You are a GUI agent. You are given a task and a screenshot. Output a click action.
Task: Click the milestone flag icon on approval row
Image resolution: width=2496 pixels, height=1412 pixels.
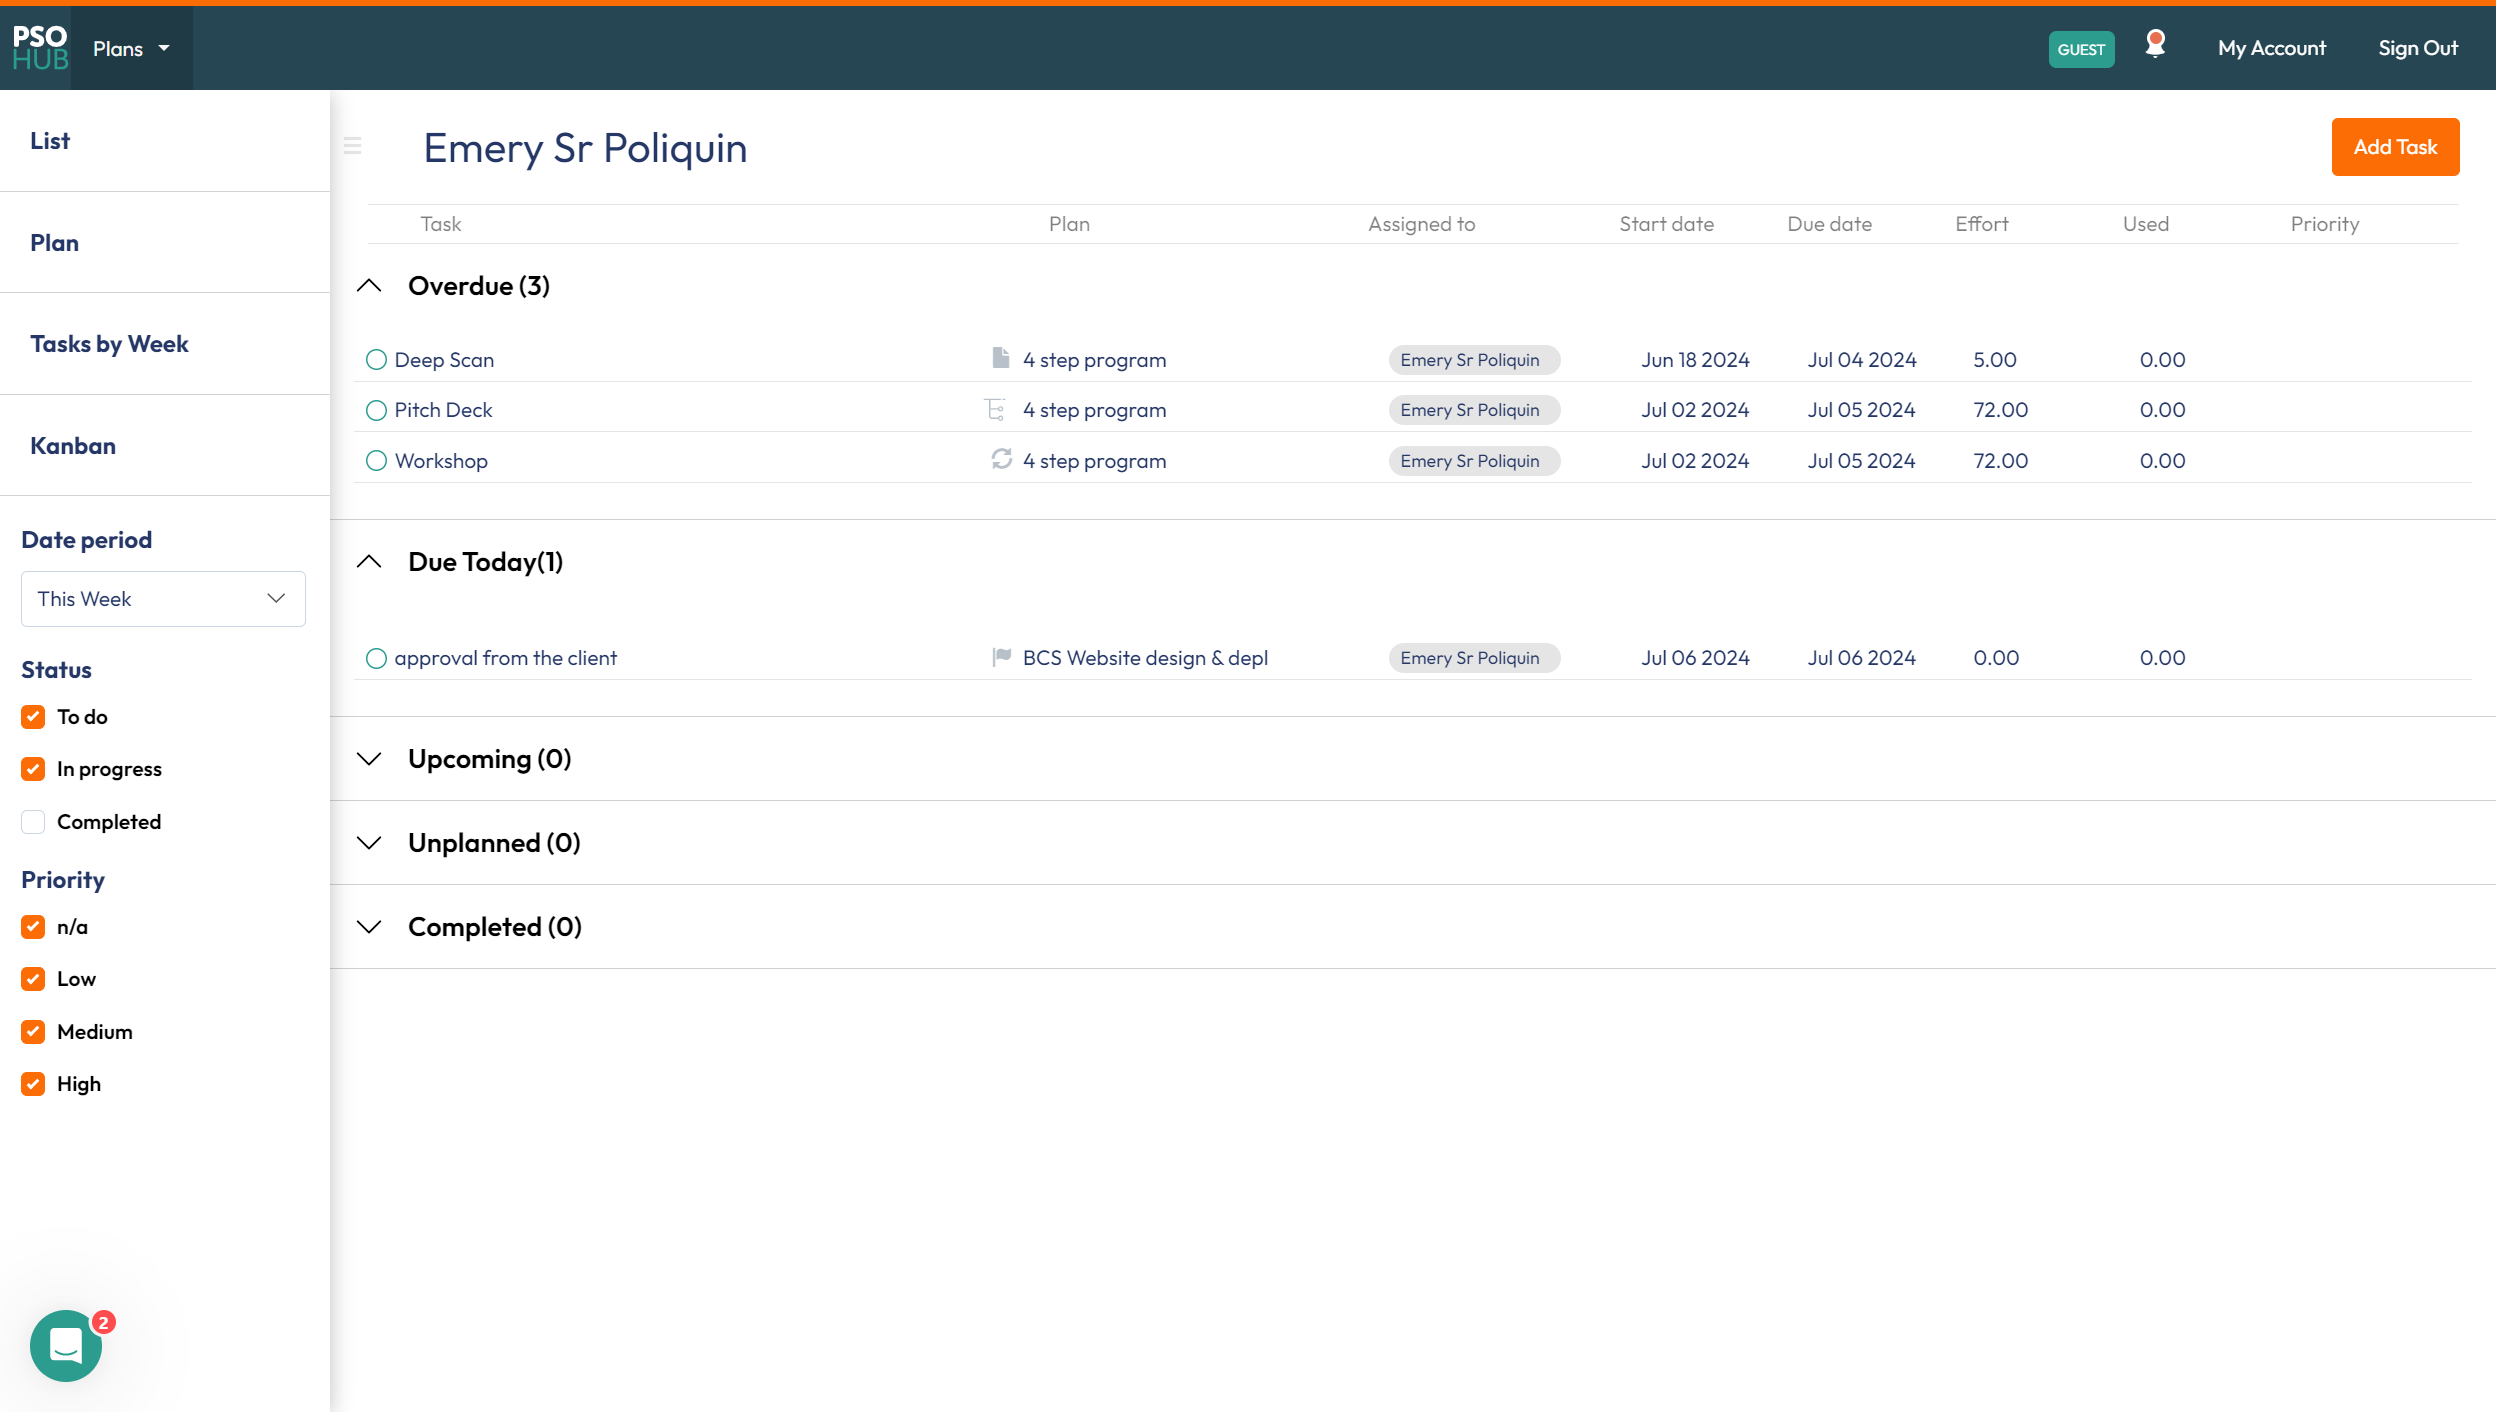[1001, 656]
